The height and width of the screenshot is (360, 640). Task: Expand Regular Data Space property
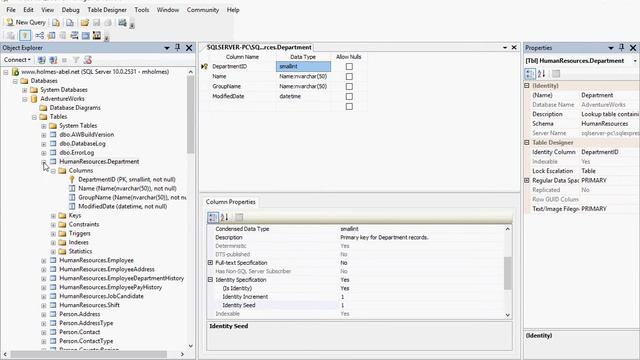point(527,180)
